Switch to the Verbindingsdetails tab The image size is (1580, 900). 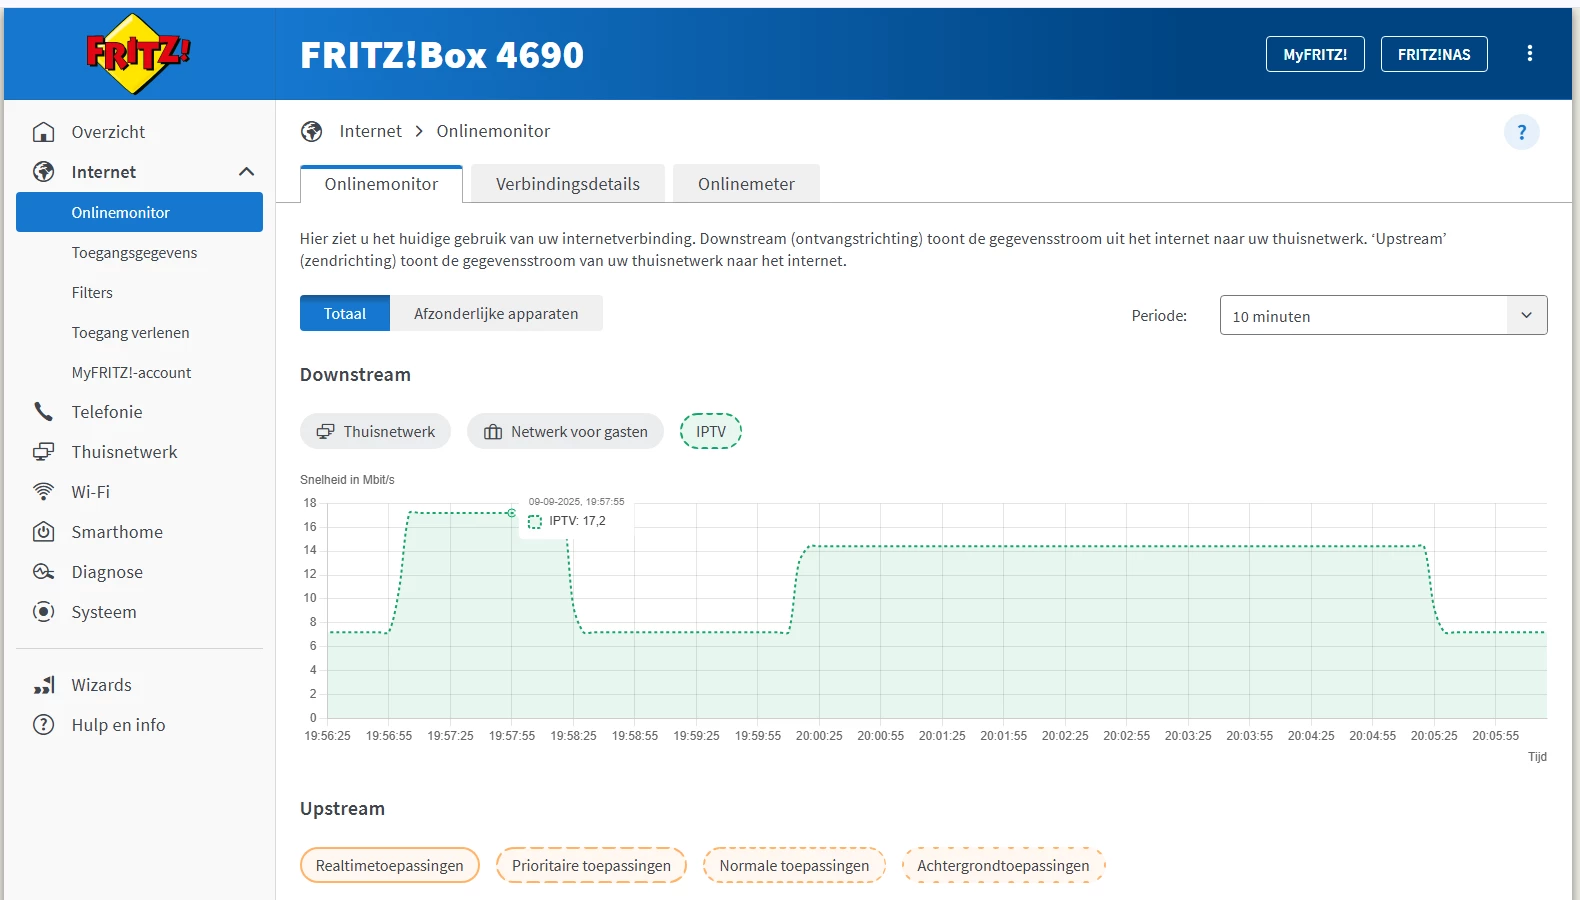tap(568, 184)
